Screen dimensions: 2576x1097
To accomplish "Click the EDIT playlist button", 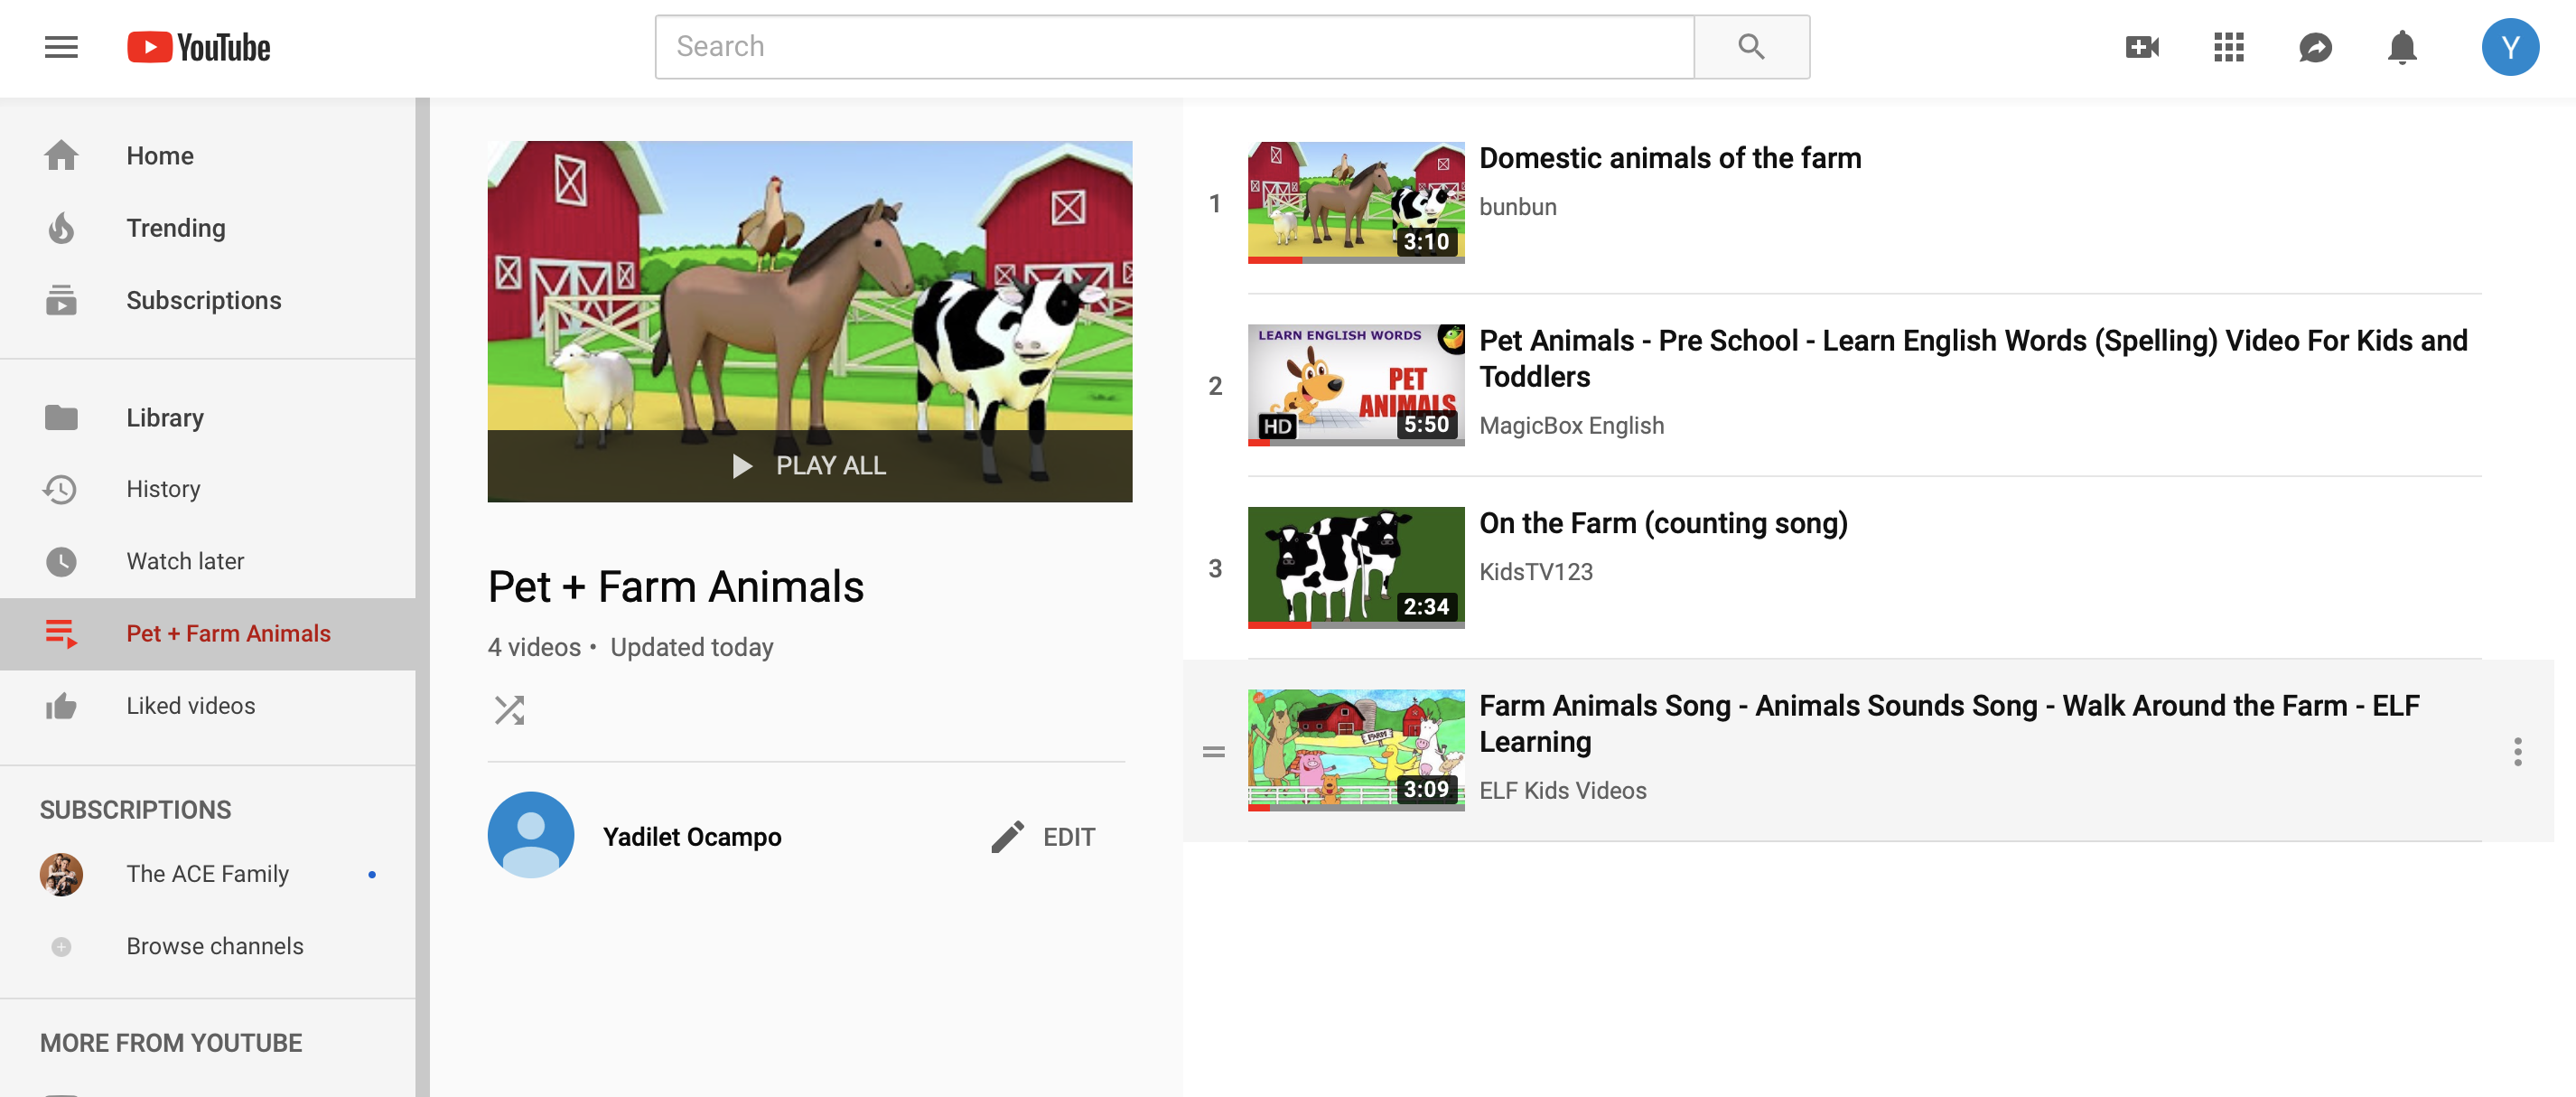I will point(1044,836).
